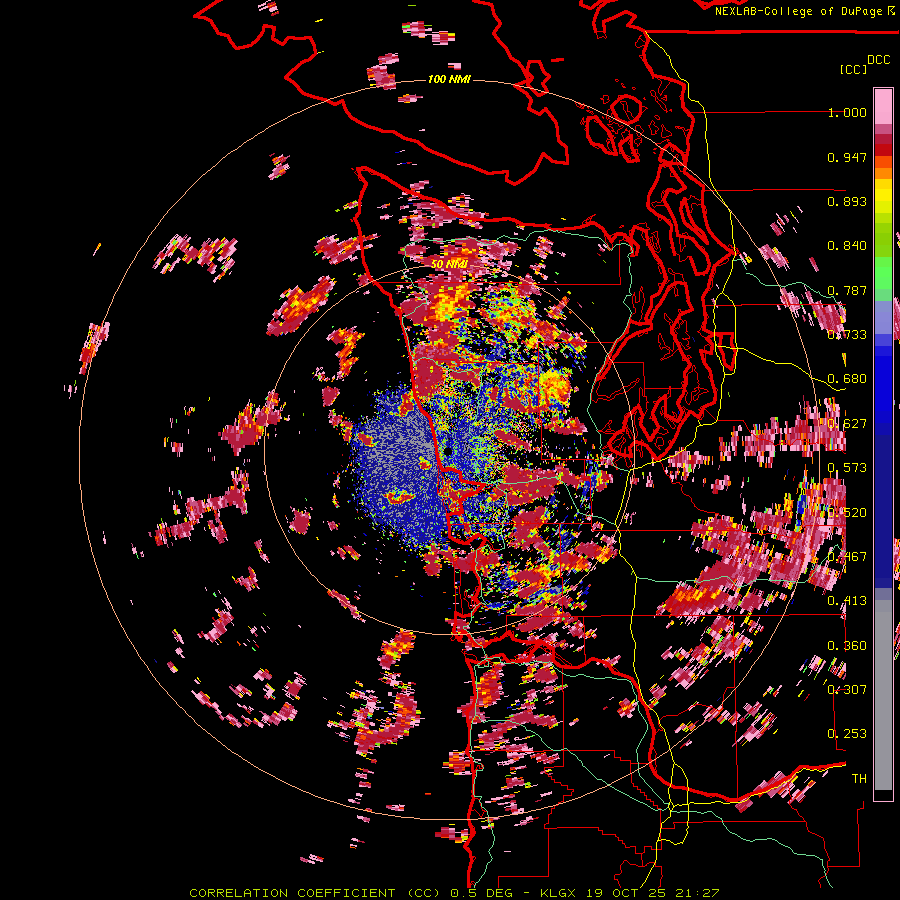Click the TH threshold label
The height and width of the screenshot is (900, 900).
coord(859,778)
